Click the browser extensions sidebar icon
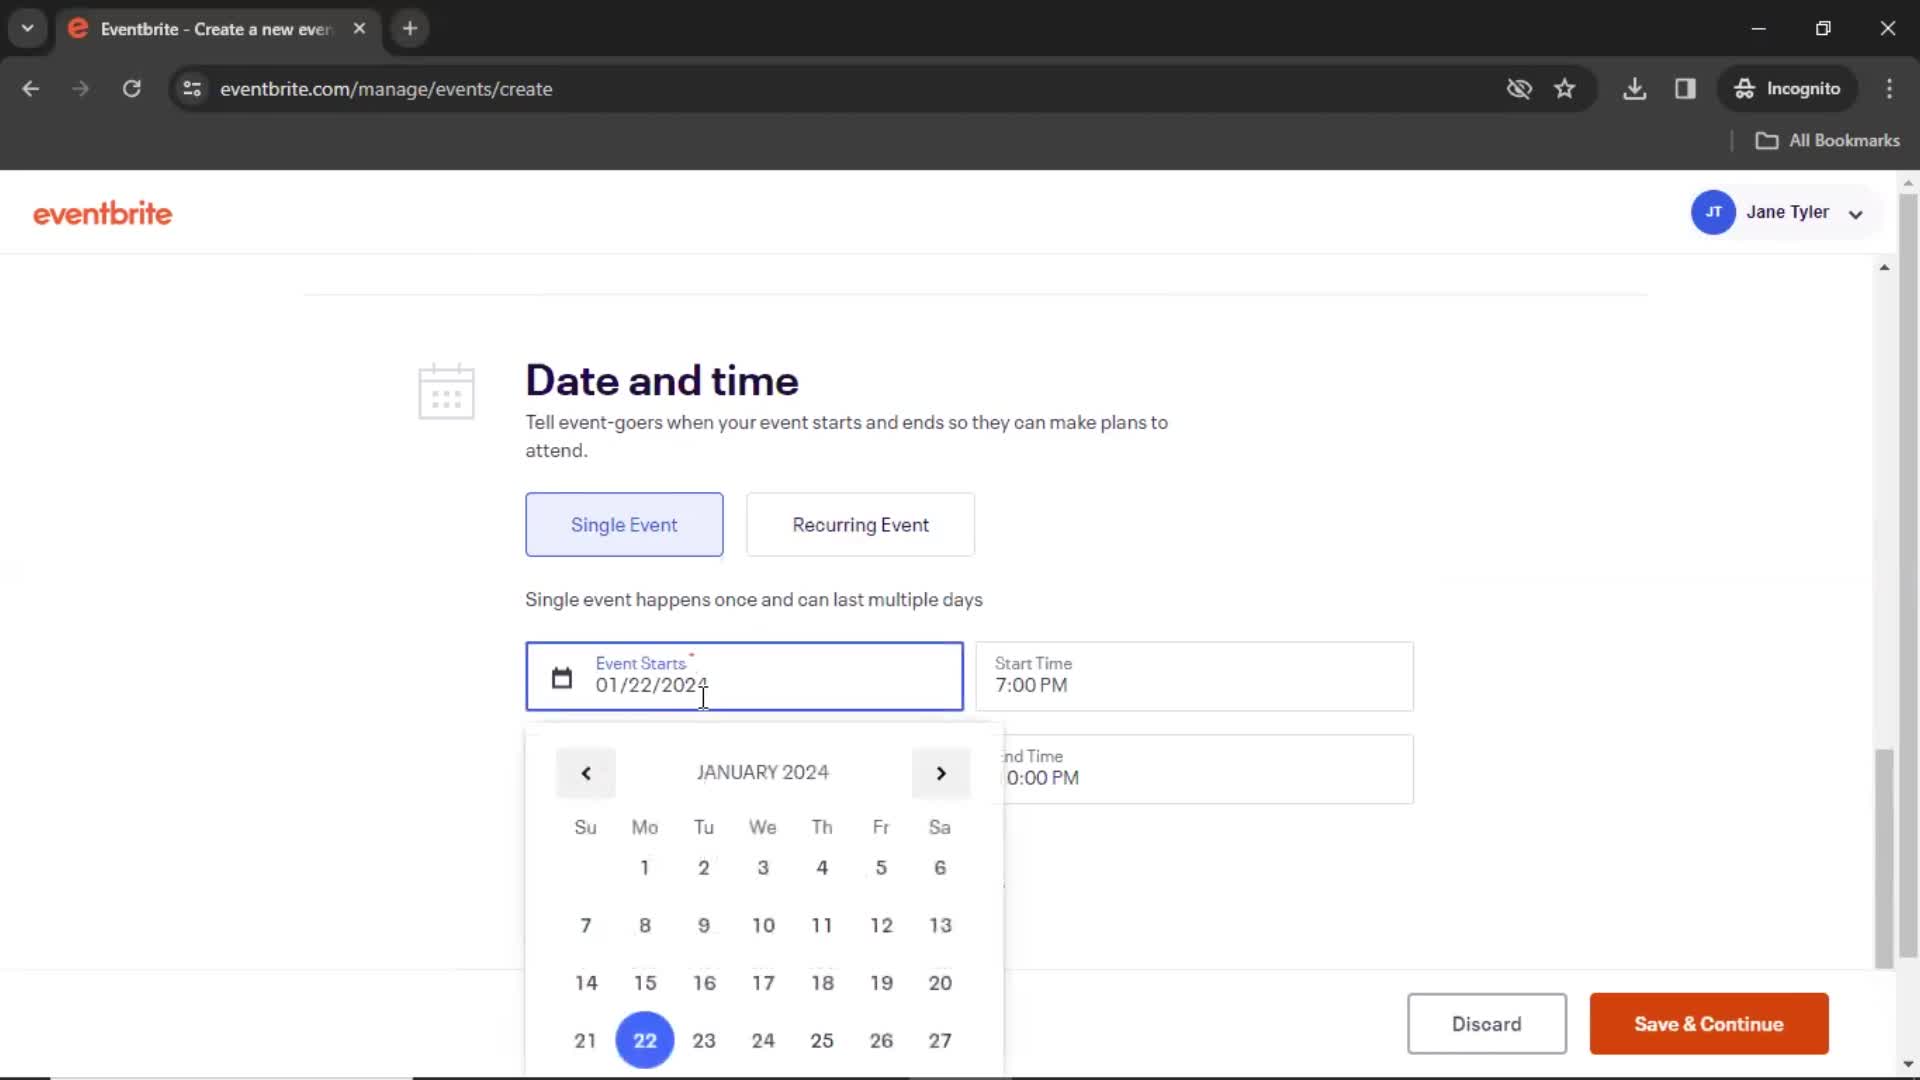This screenshot has width=1920, height=1080. (1687, 88)
